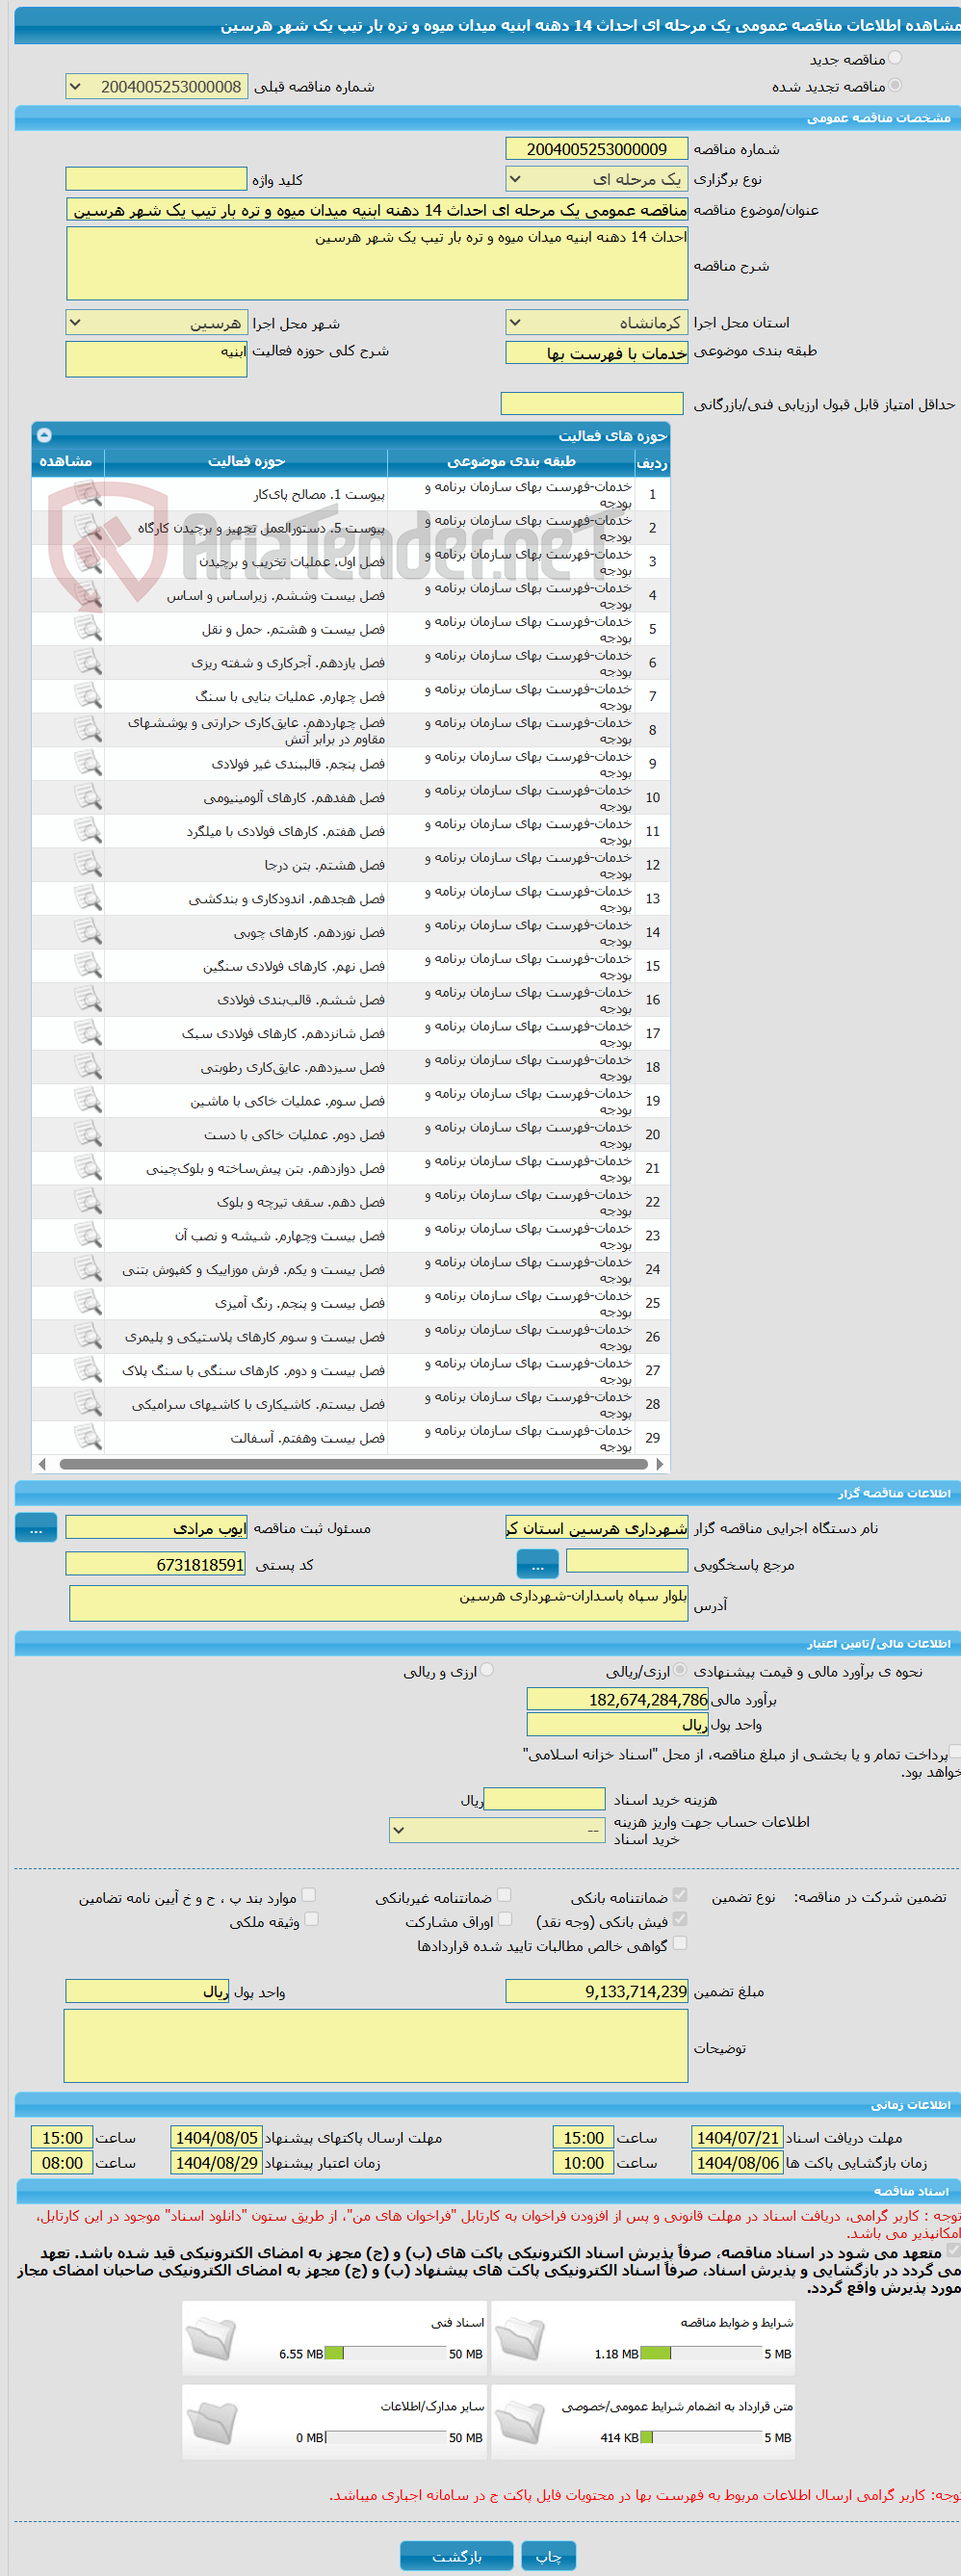Open اسناد فنی documents folder
Image resolution: width=961 pixels, height=2576 pixels.
211,2338
